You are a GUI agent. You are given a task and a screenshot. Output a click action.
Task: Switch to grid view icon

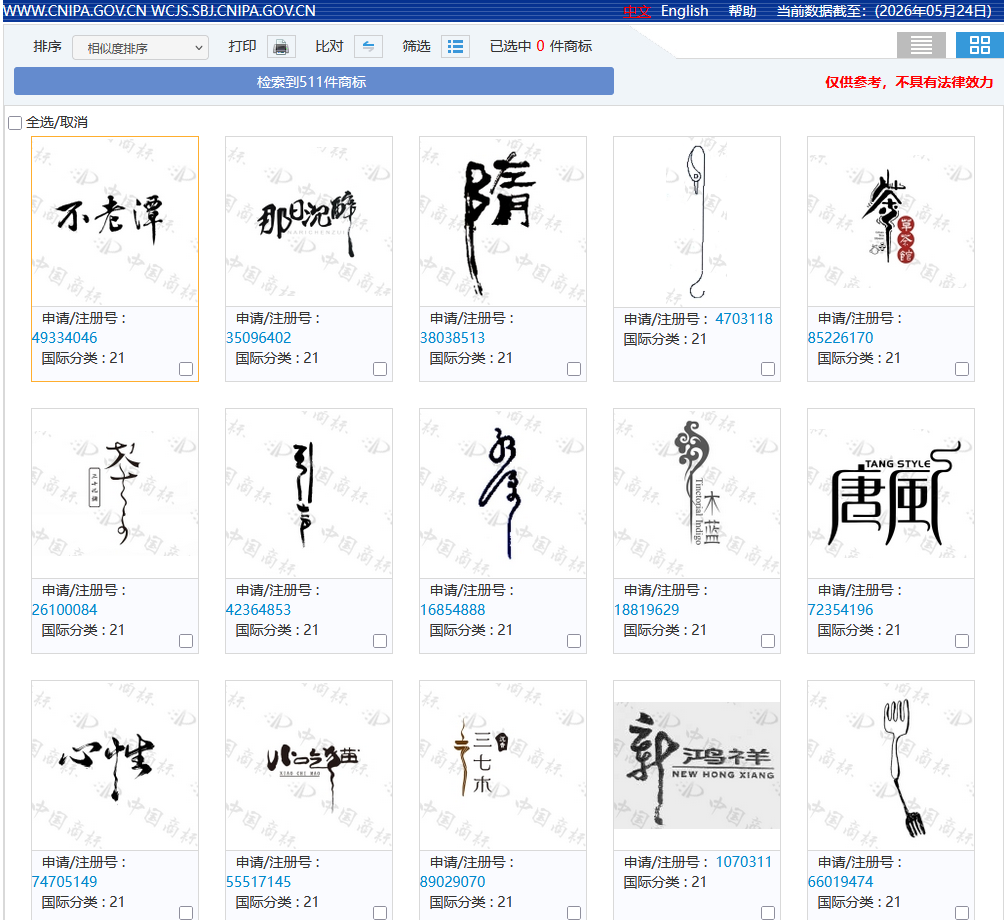(979, 45)
